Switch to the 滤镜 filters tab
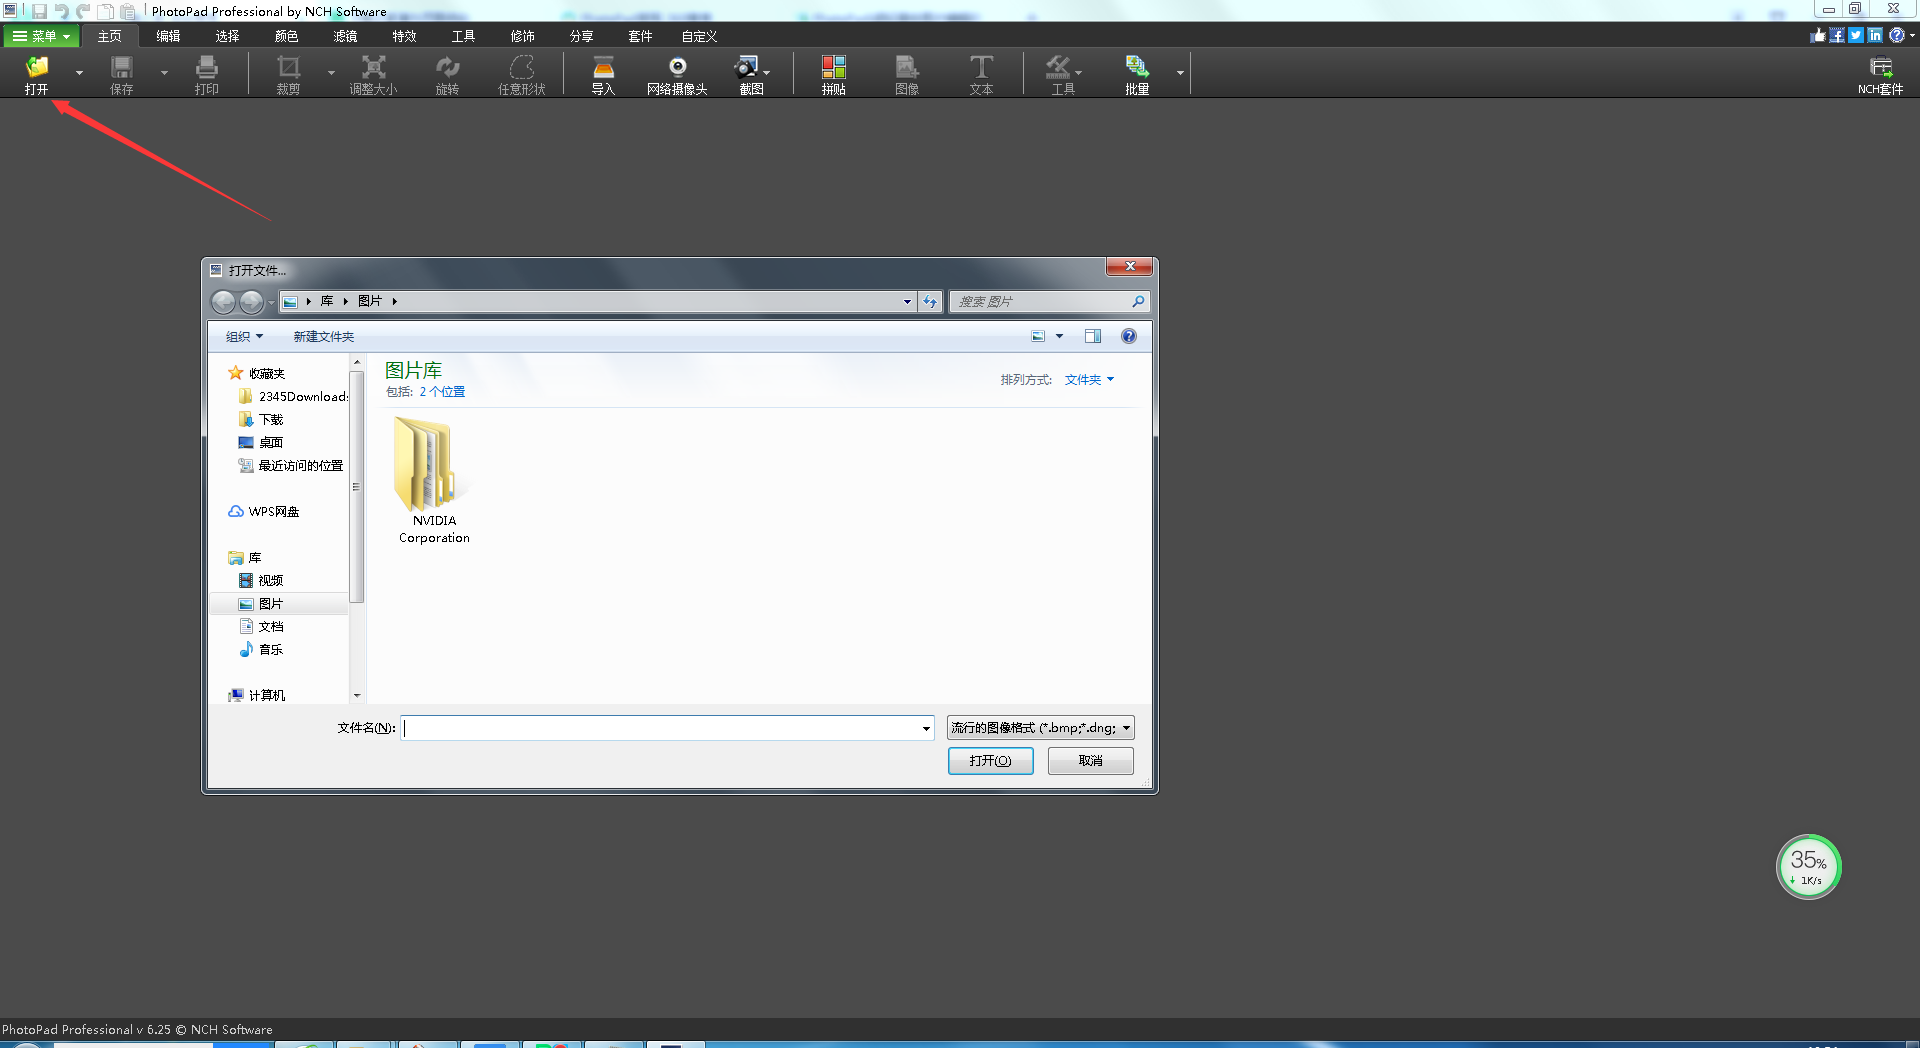The height and width of the screenshot is (1048, 1920). click(x=345, y=36)
